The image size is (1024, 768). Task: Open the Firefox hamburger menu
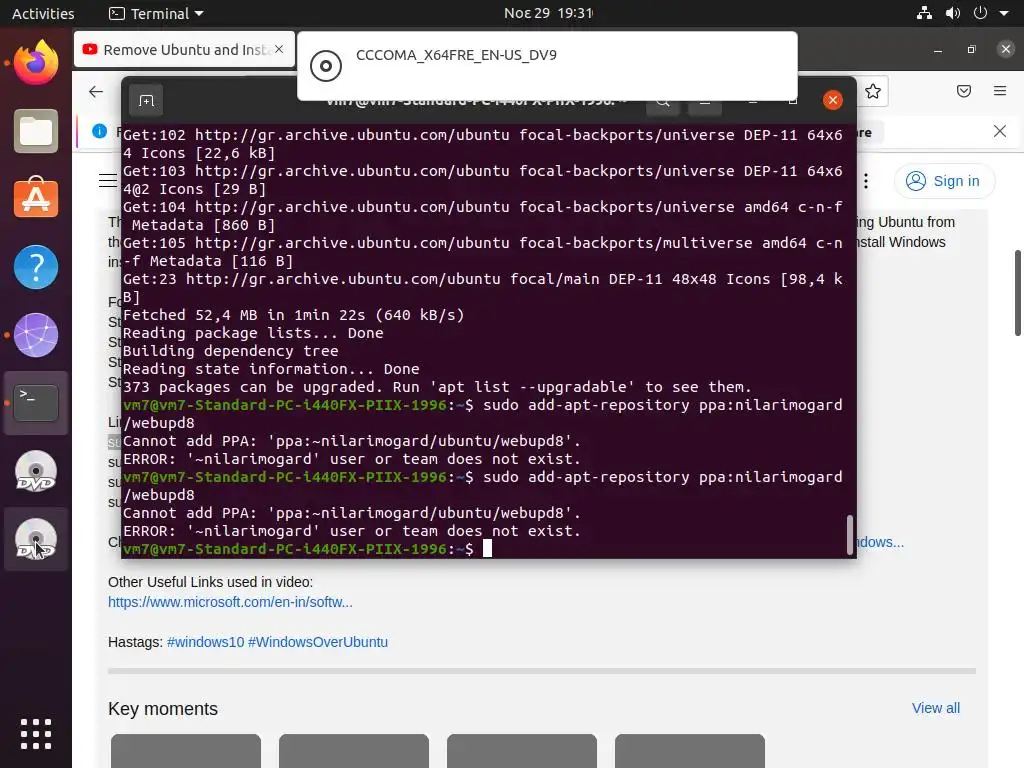(x=1000, y=91)
